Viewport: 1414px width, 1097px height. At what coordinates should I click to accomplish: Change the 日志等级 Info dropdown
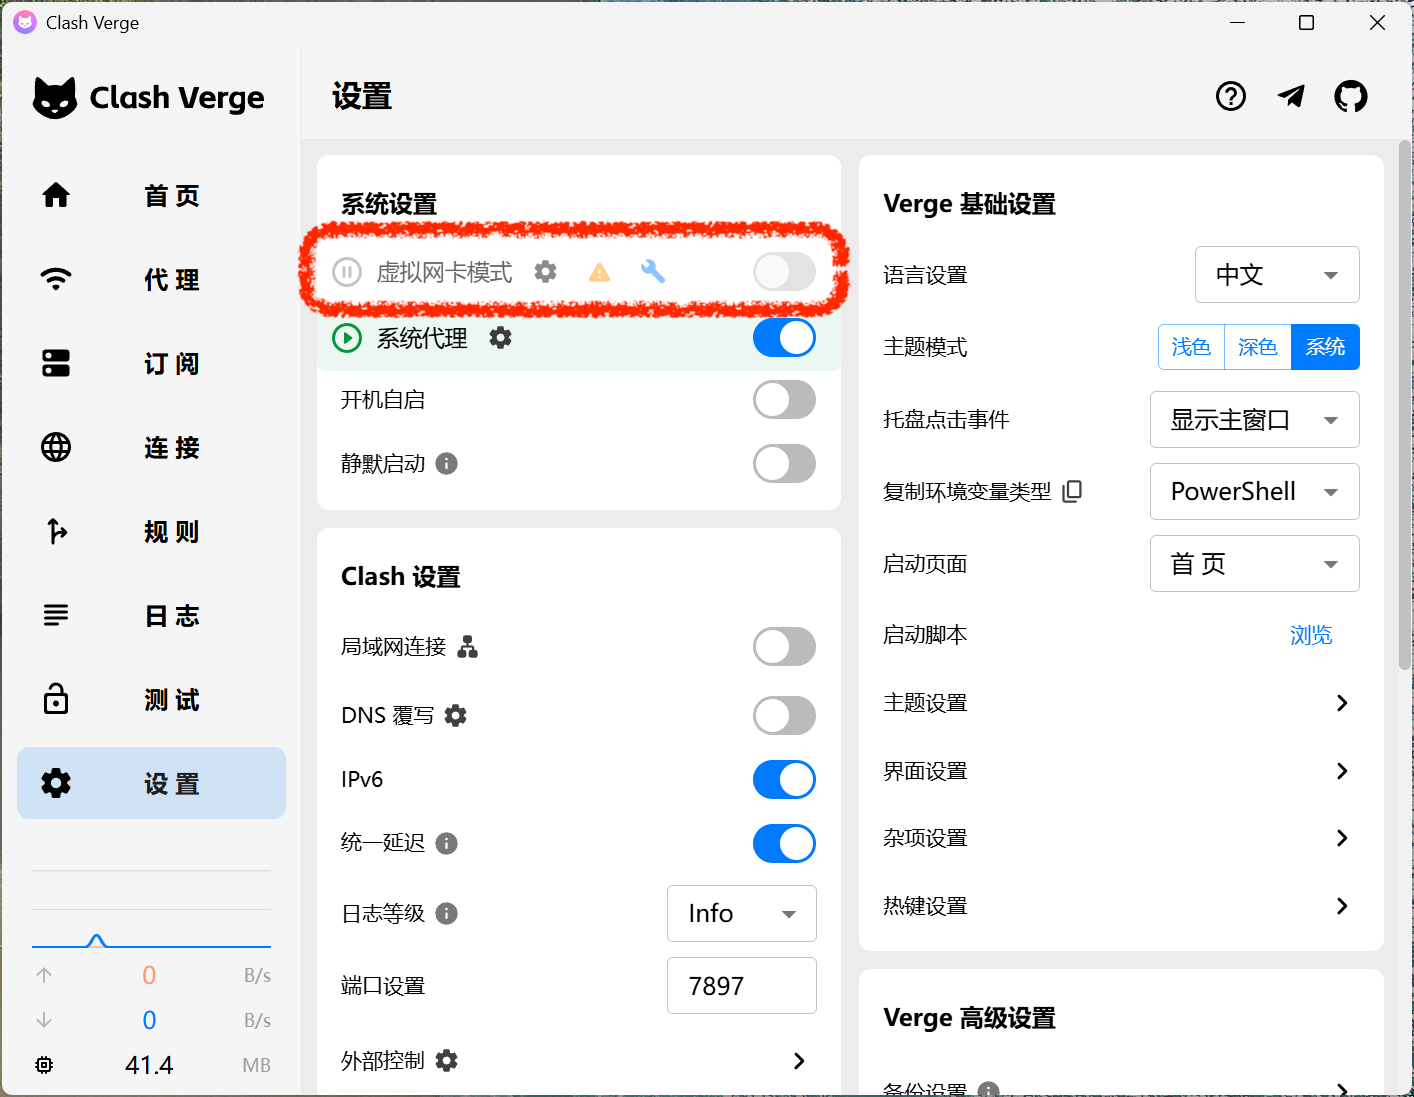[x=741, y=913]
